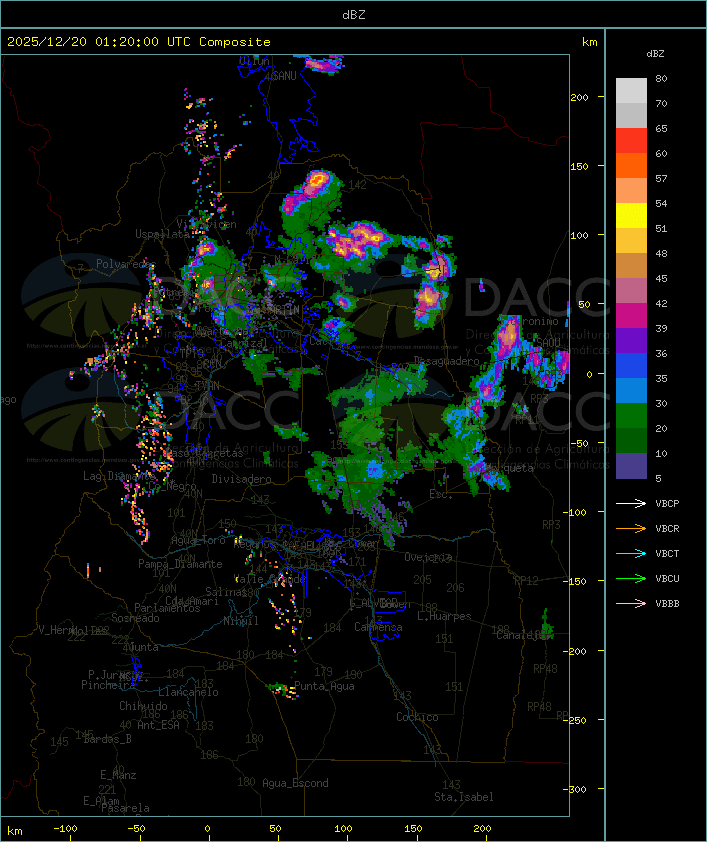Viewport: 707px width, 842px height.
Task: Select the magenta swatch between 42 and 39
Action: pyautogui.click(x=631, y=316)
